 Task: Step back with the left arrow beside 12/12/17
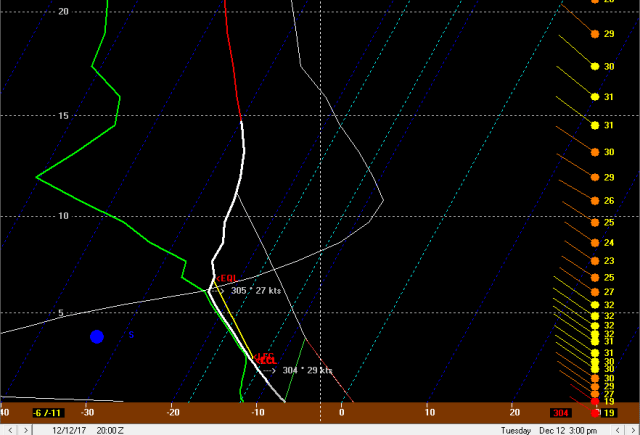click(10, 430)
